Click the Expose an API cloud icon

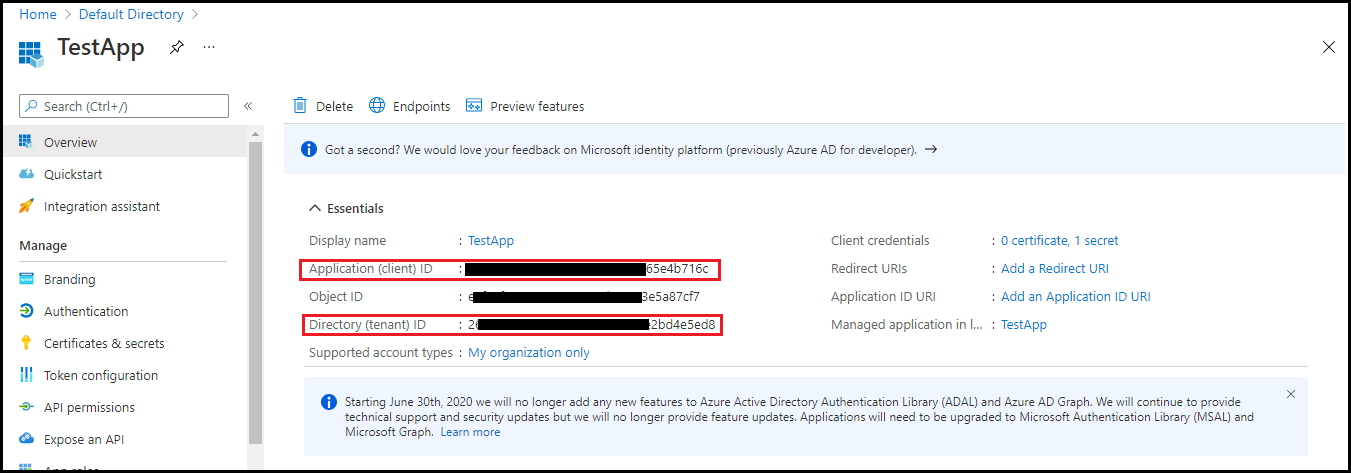[x=26, y=439]
